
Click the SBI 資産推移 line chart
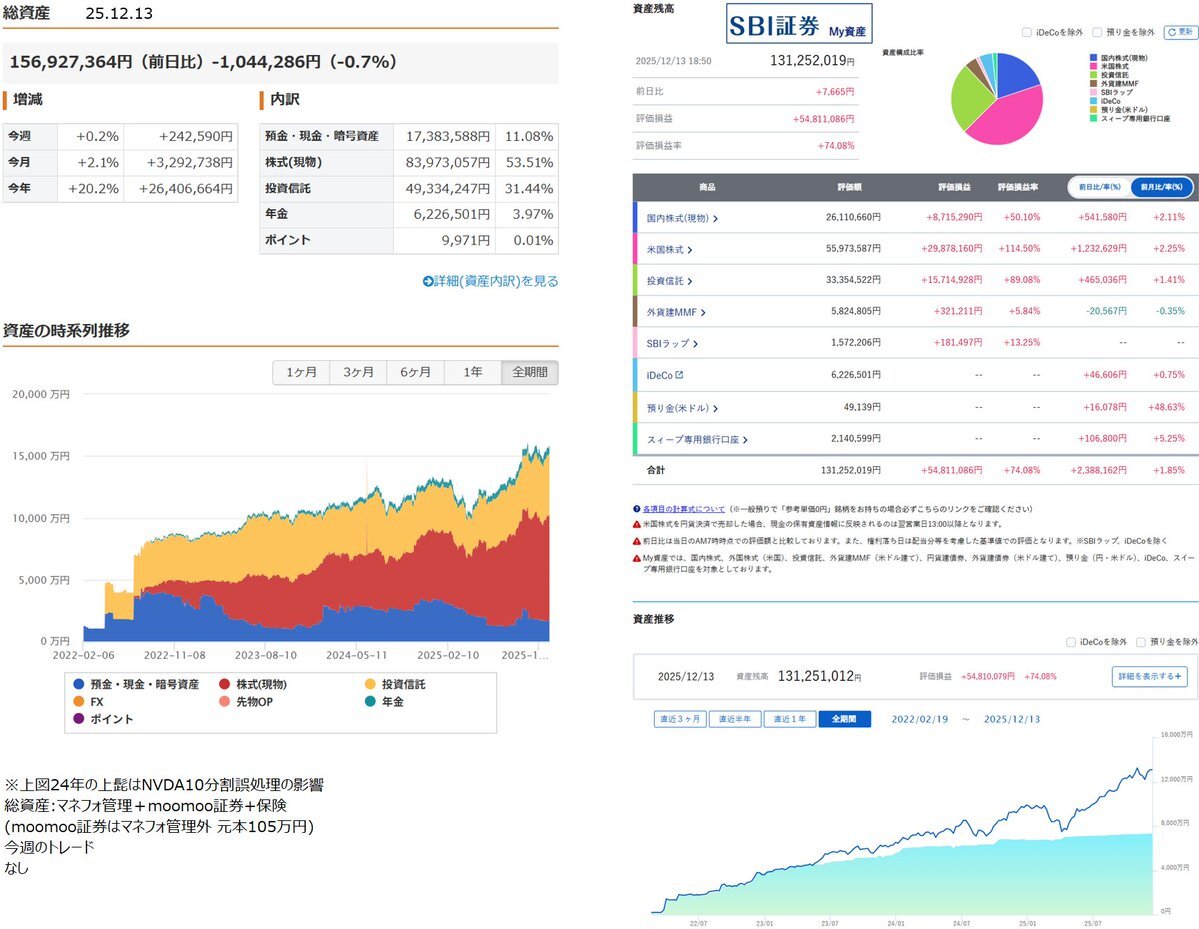[902, 826]
